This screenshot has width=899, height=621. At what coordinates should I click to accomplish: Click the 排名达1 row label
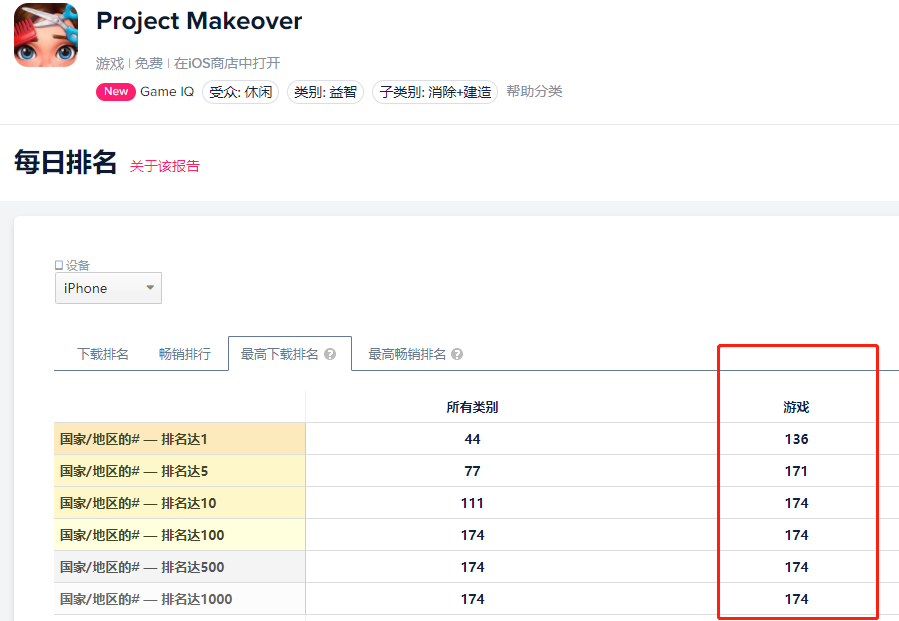pos(134,439)
